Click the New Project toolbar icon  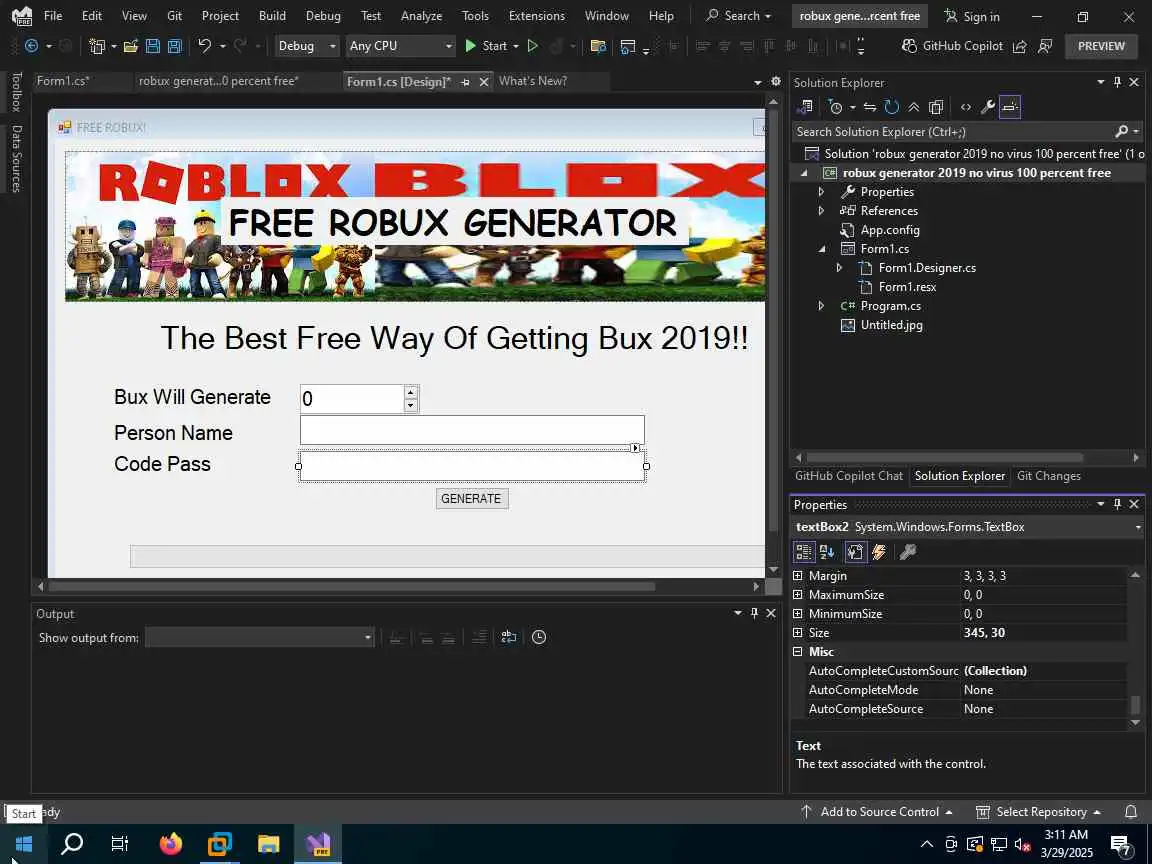point(97,46)
